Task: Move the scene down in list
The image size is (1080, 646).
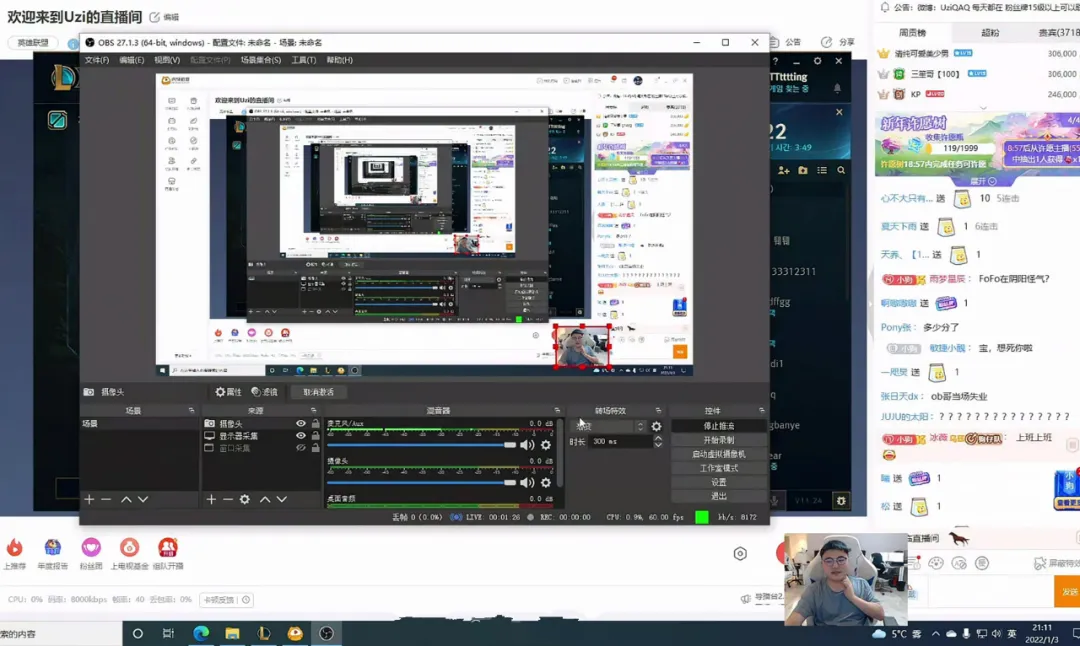Action: [x=143, y=499]
